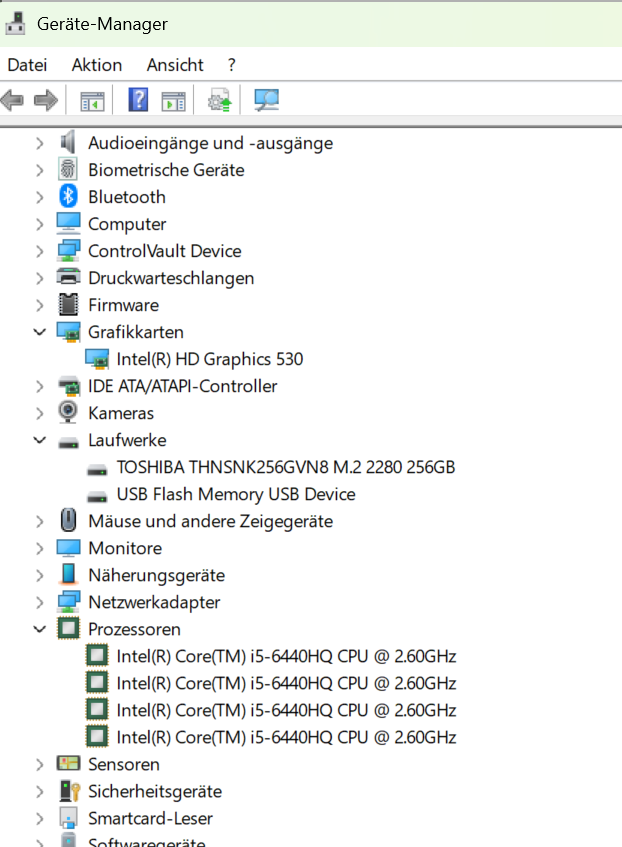This screenshot has width=622, height=847.
Task: Click the show/hide action pane icon
Action: [x=173, y=101]
